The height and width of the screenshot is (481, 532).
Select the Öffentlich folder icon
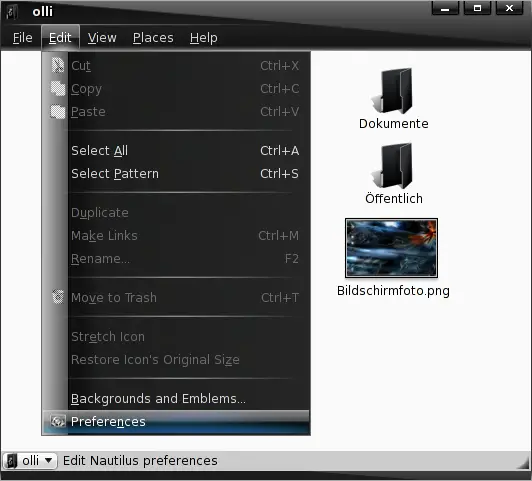pos(393,166)
